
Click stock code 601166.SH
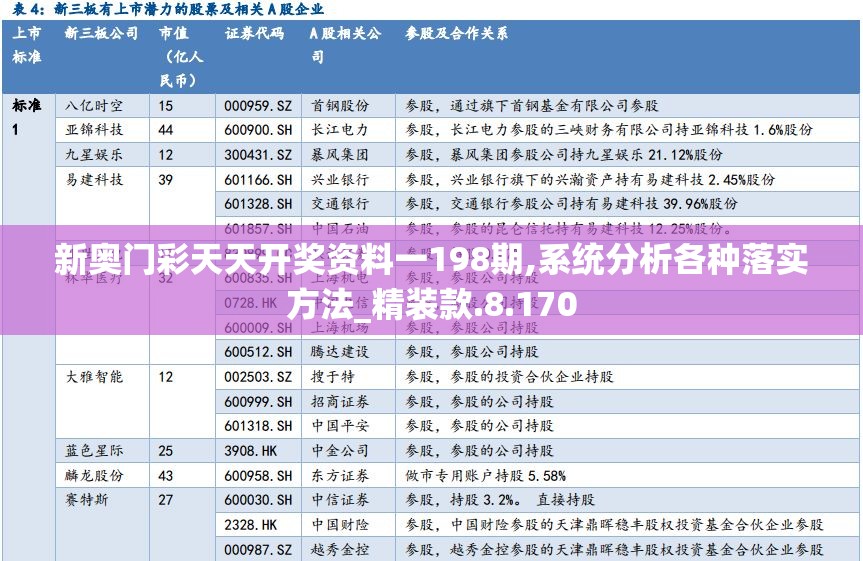click(258, 179)
